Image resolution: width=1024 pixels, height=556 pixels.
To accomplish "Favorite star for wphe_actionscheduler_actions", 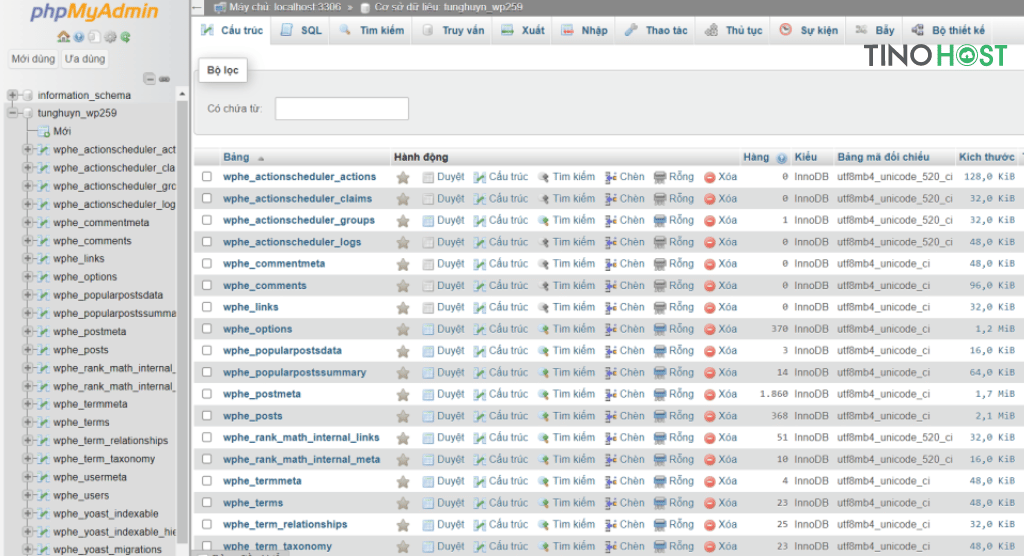I will pyautogui.click(x=403, y=177).
